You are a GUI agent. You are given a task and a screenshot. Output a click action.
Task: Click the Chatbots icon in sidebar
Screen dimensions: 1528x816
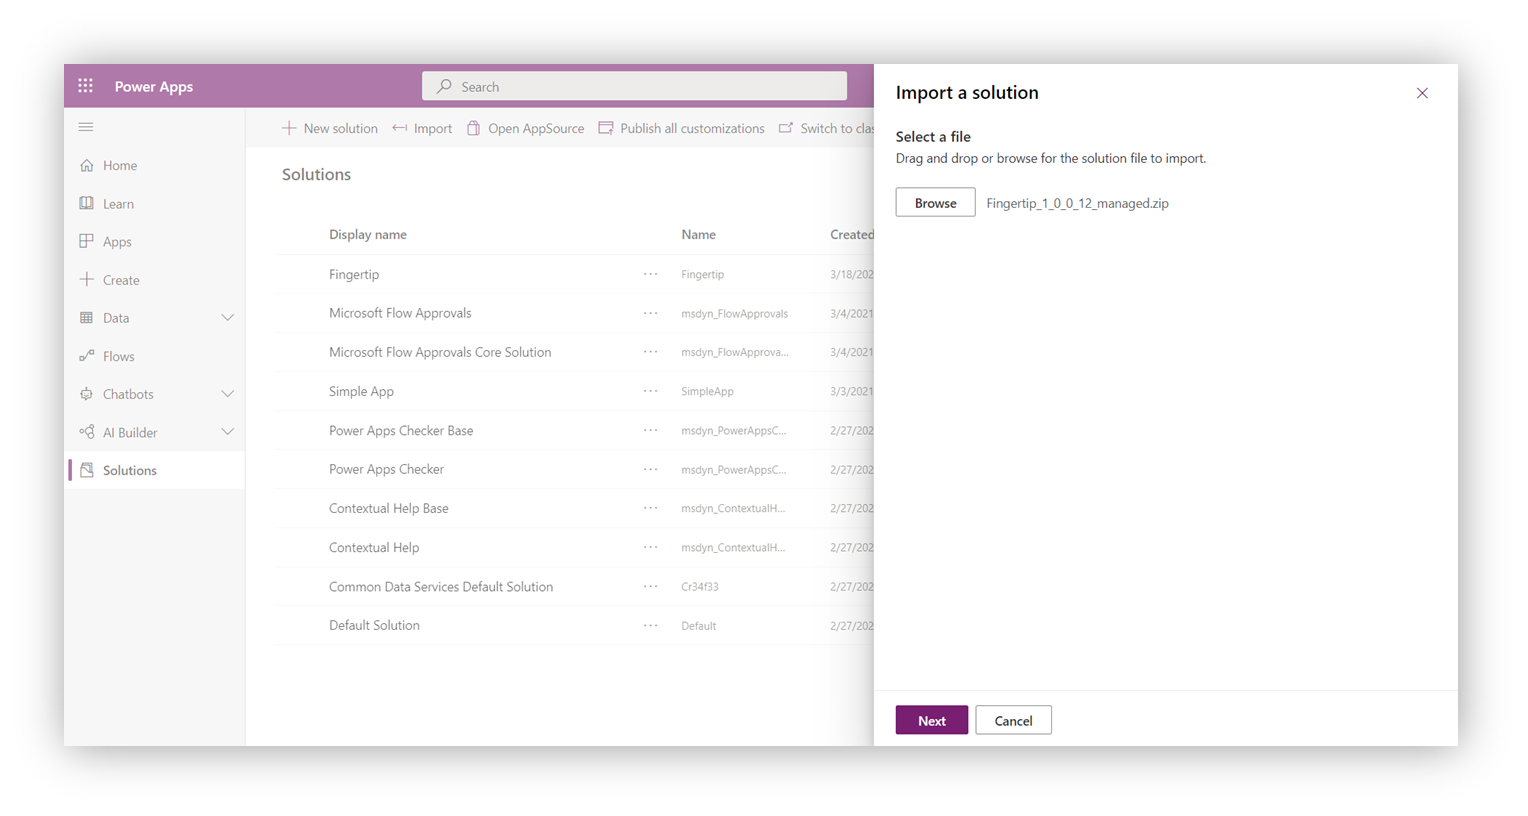coord(87,394)
